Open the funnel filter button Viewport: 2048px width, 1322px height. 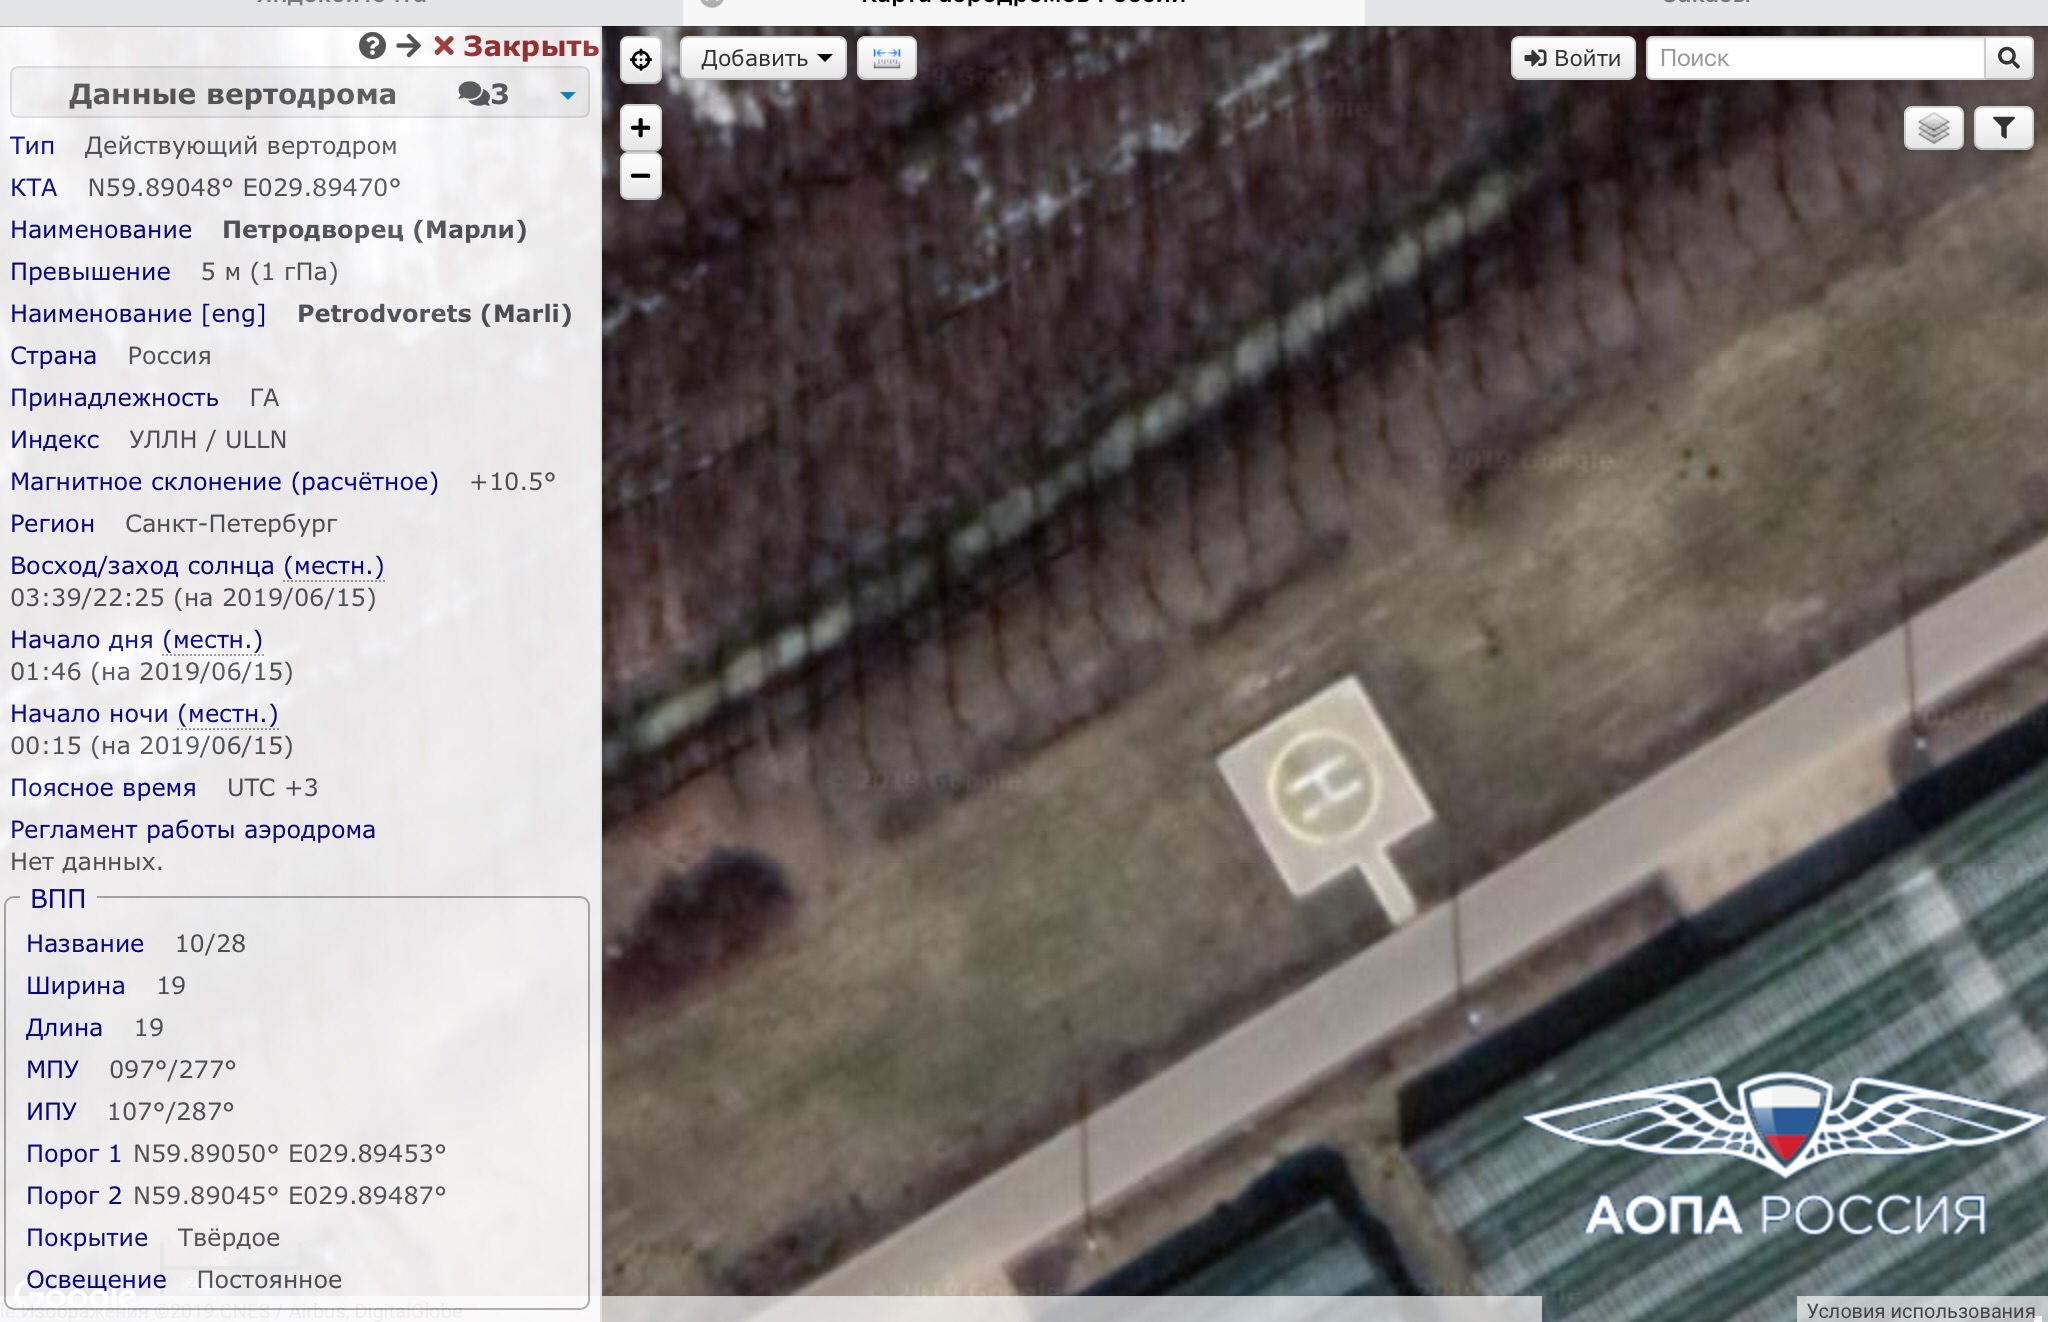(x=2003, y=128)
